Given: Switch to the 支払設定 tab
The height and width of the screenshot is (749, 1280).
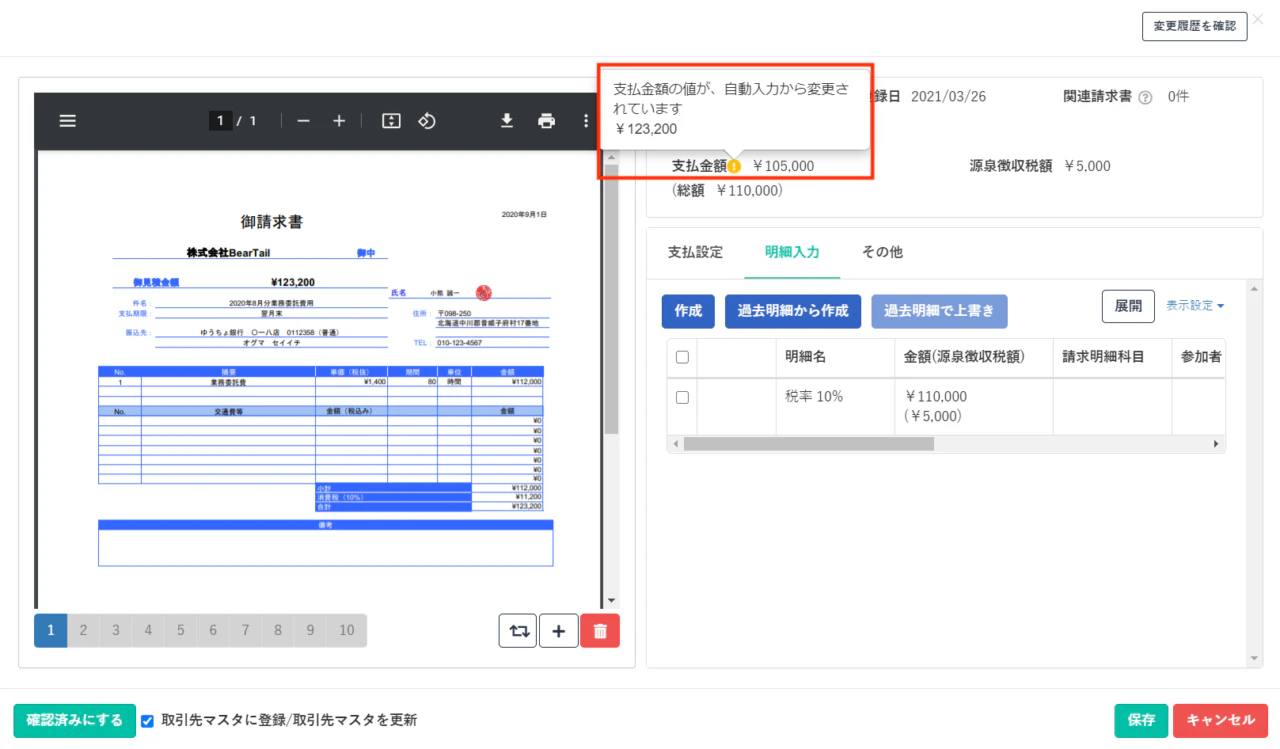Looking at the screenshot, I should [x=695, y=252].
